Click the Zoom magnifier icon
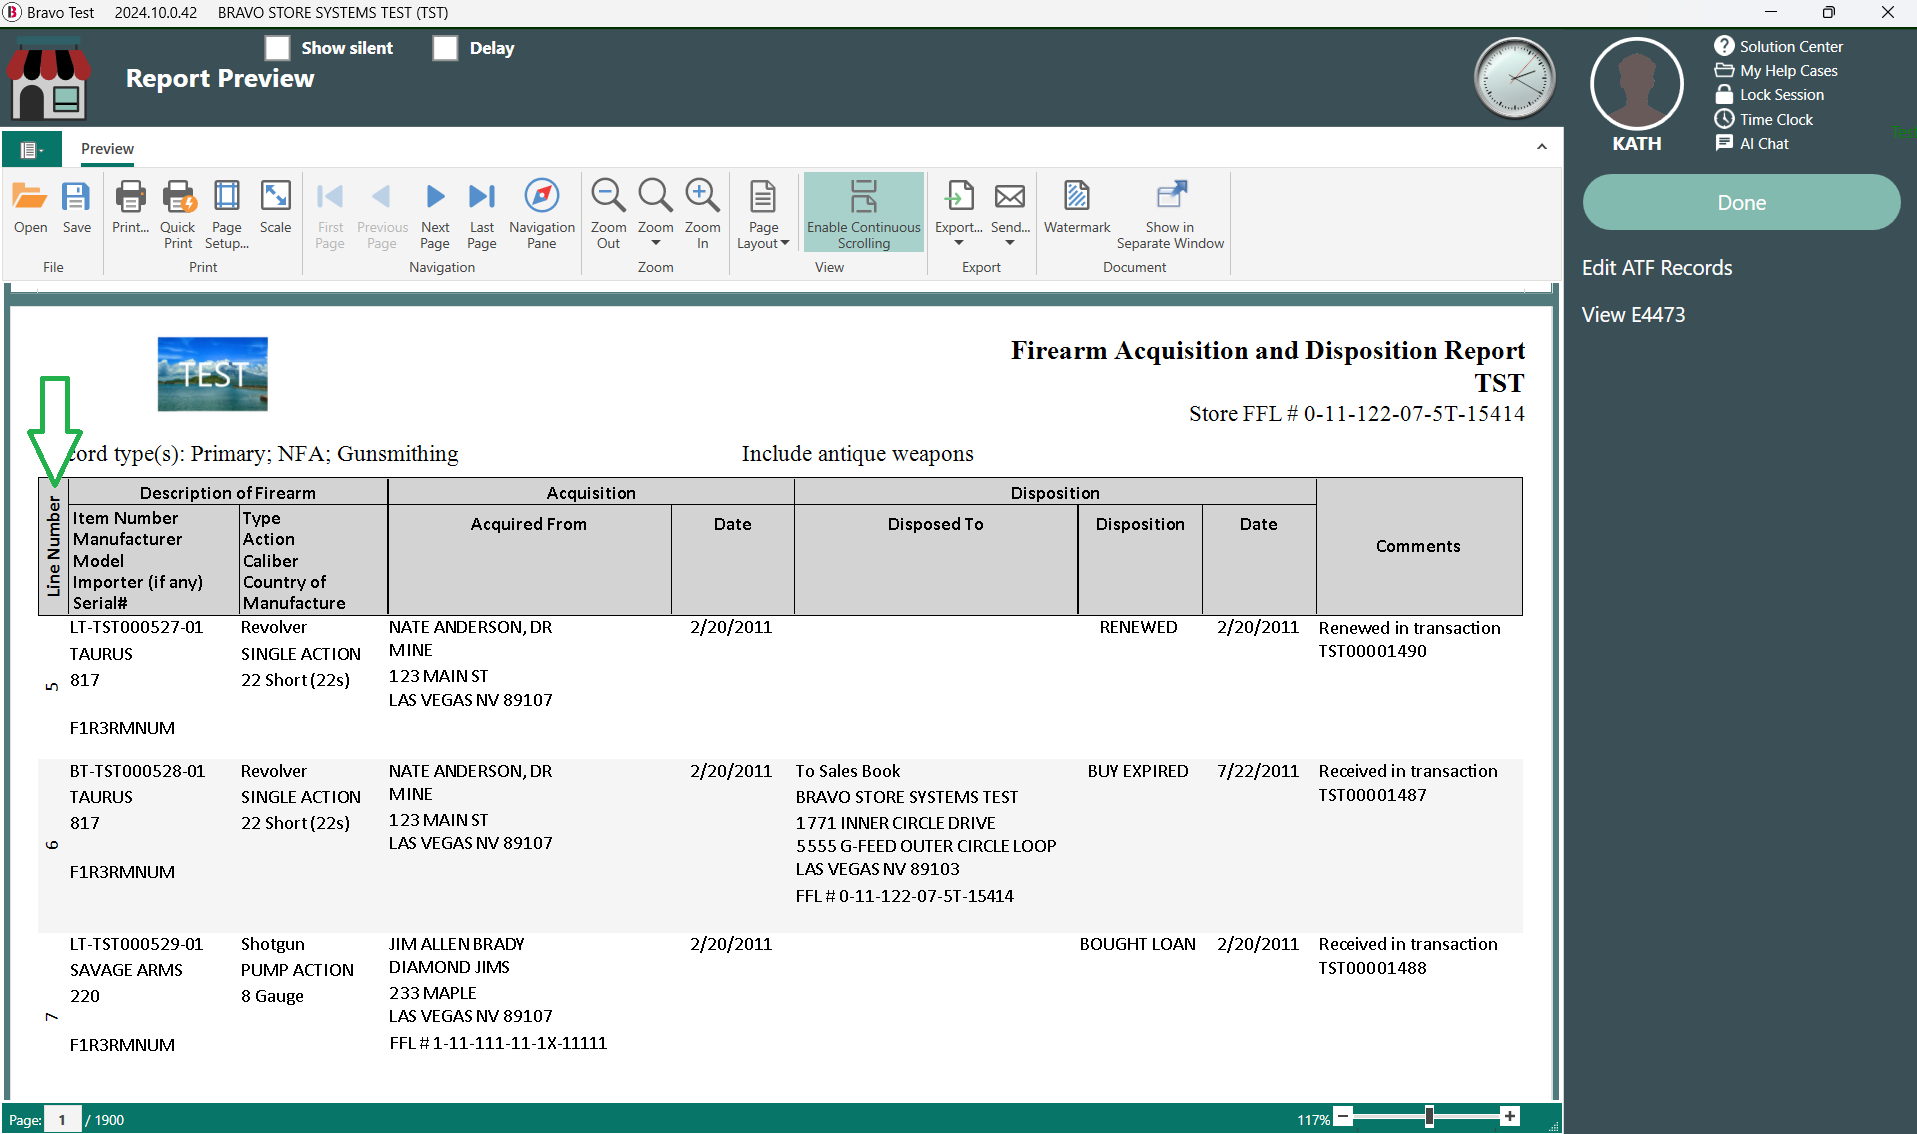Screen dimensions: 1917x1134 [x=655, y=196]
